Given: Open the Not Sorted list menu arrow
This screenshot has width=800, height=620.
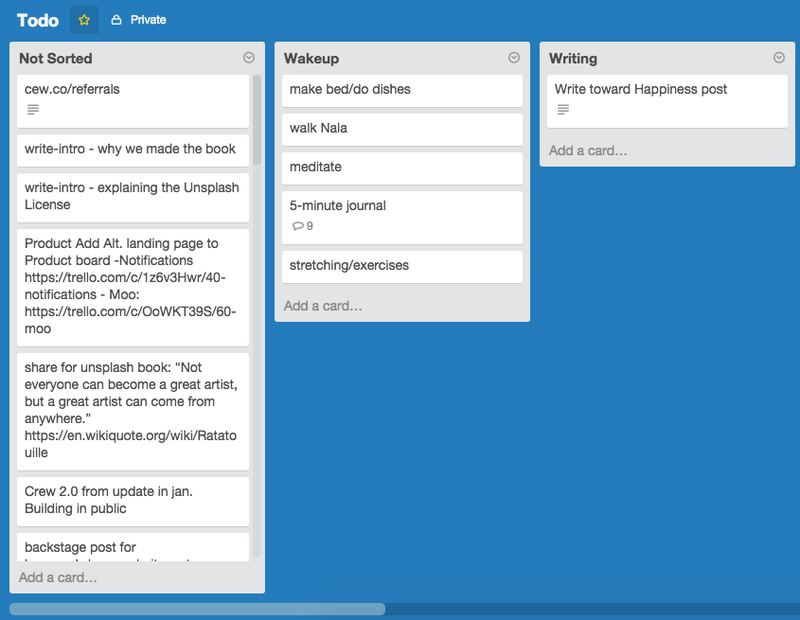Looking at the screenshot, I should click(x=249, y=58).
